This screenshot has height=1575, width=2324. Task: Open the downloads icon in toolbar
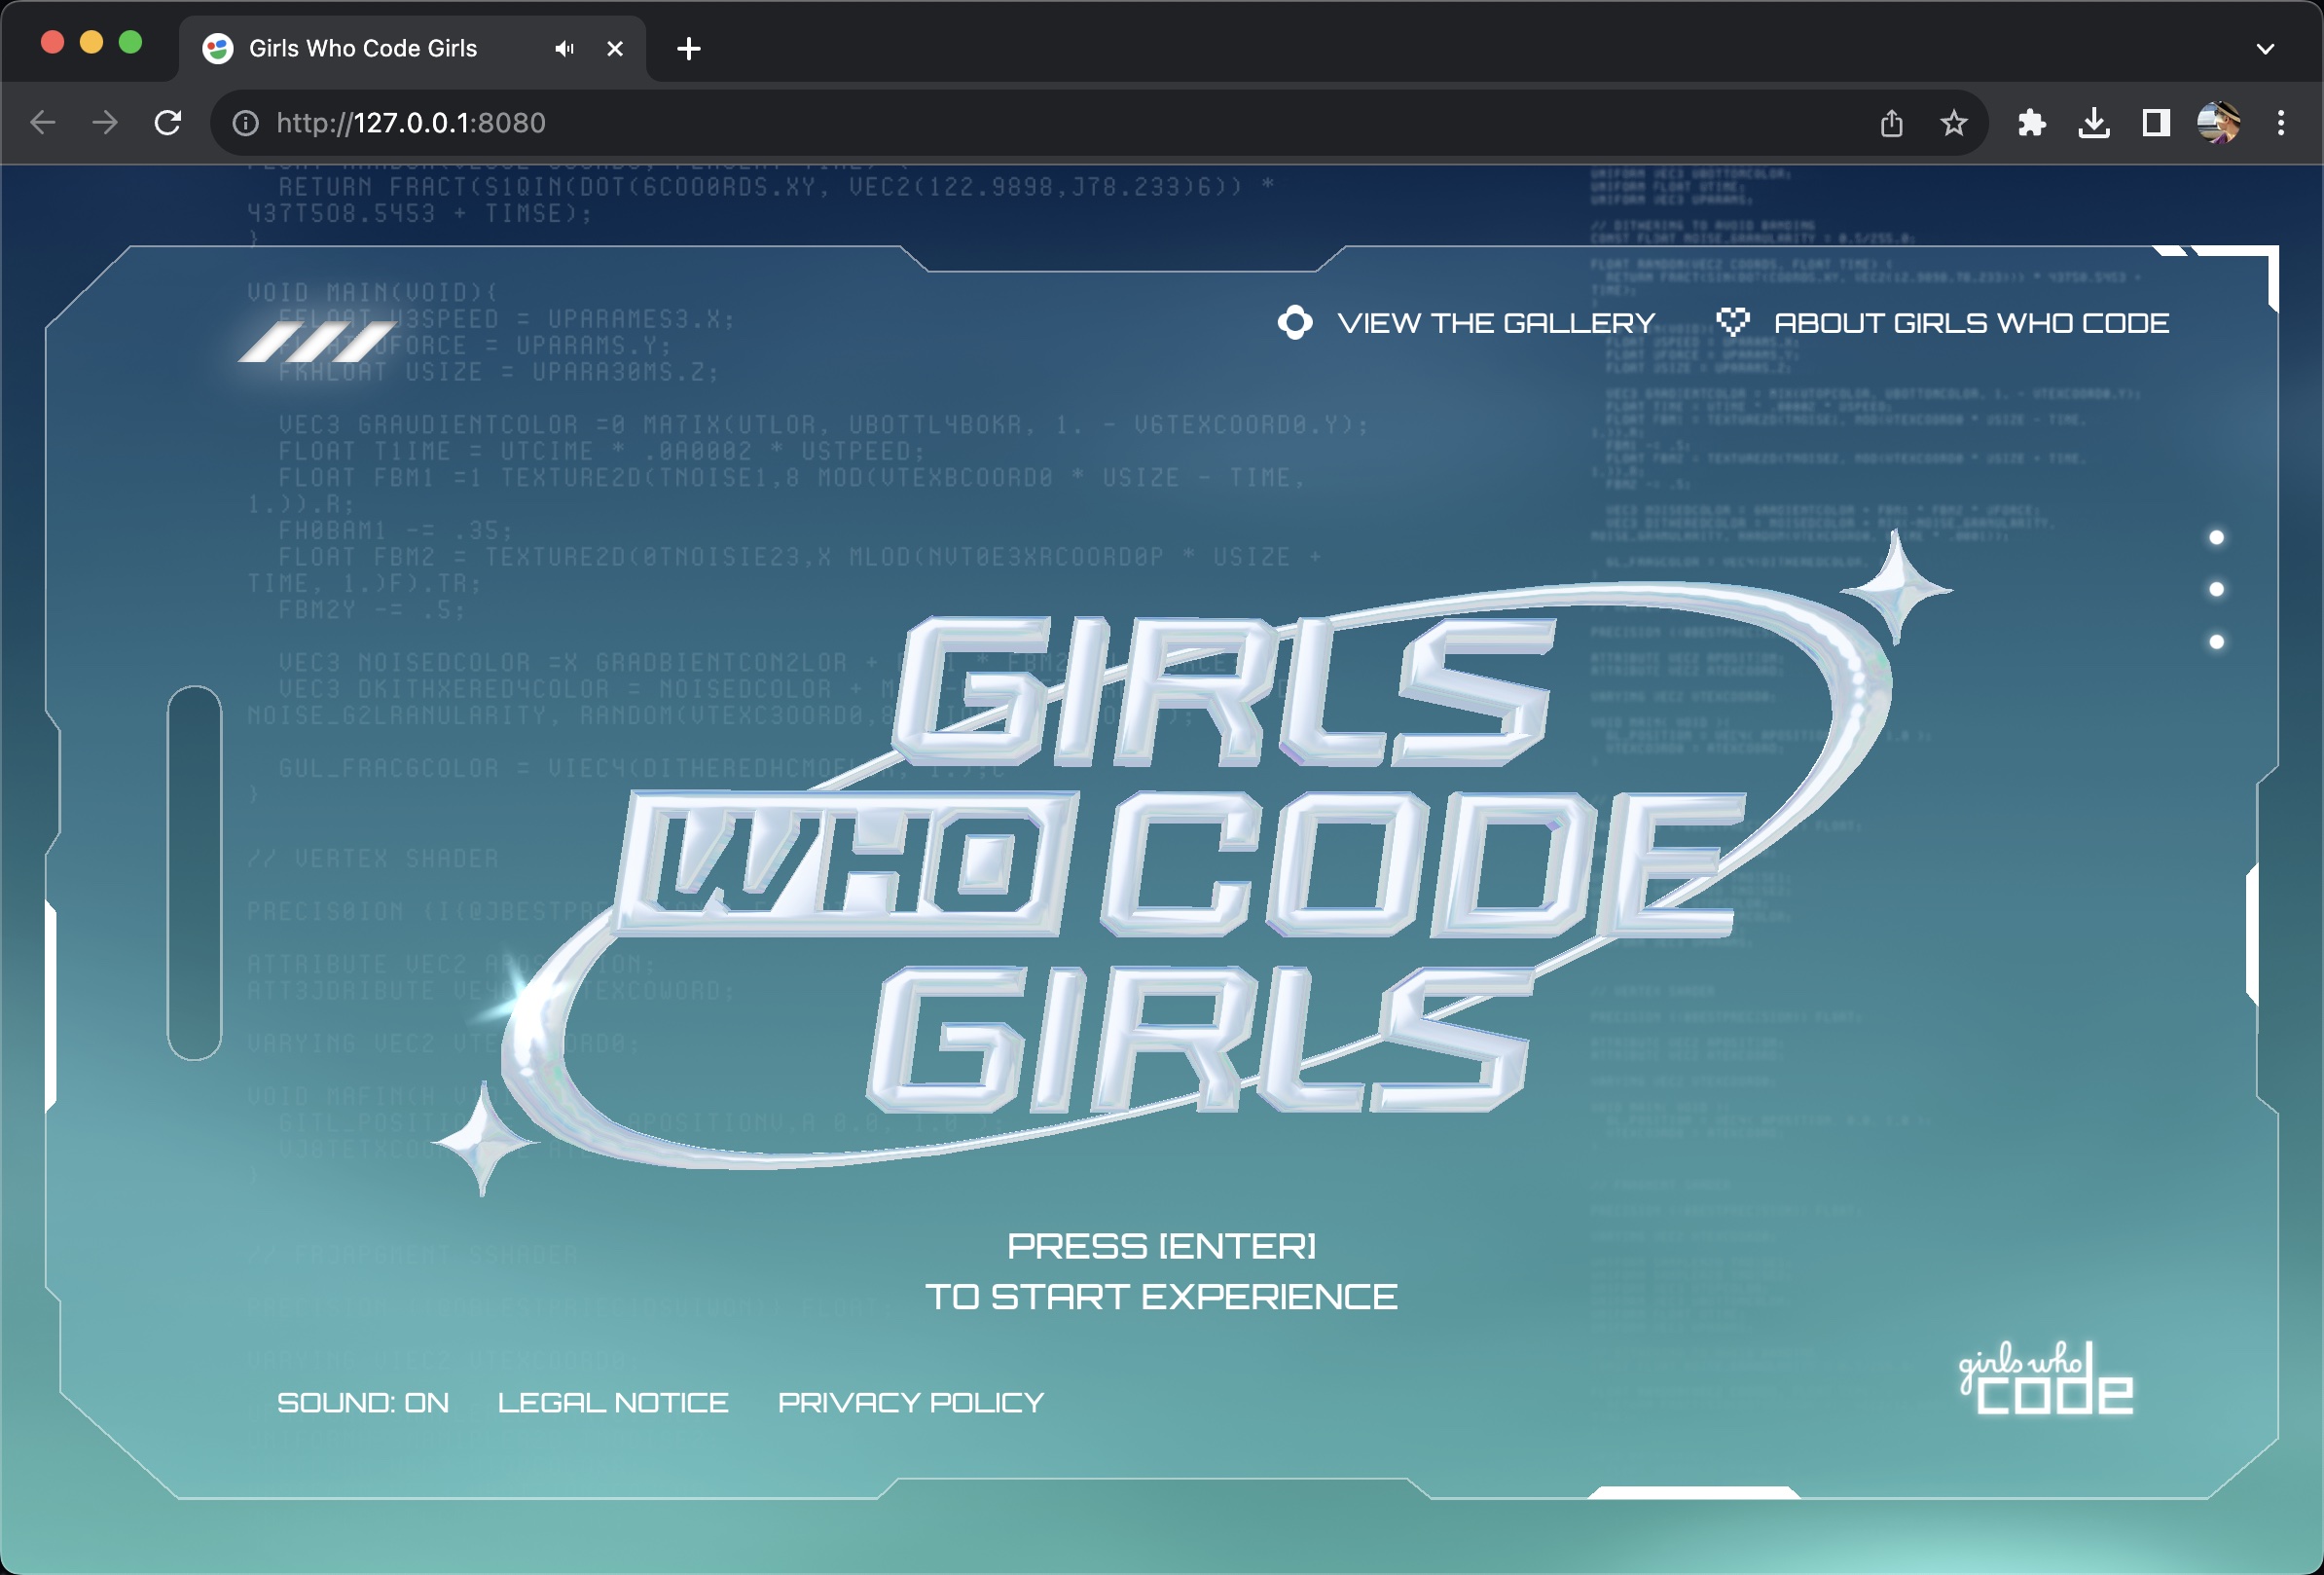click(x=2094, y=123)
